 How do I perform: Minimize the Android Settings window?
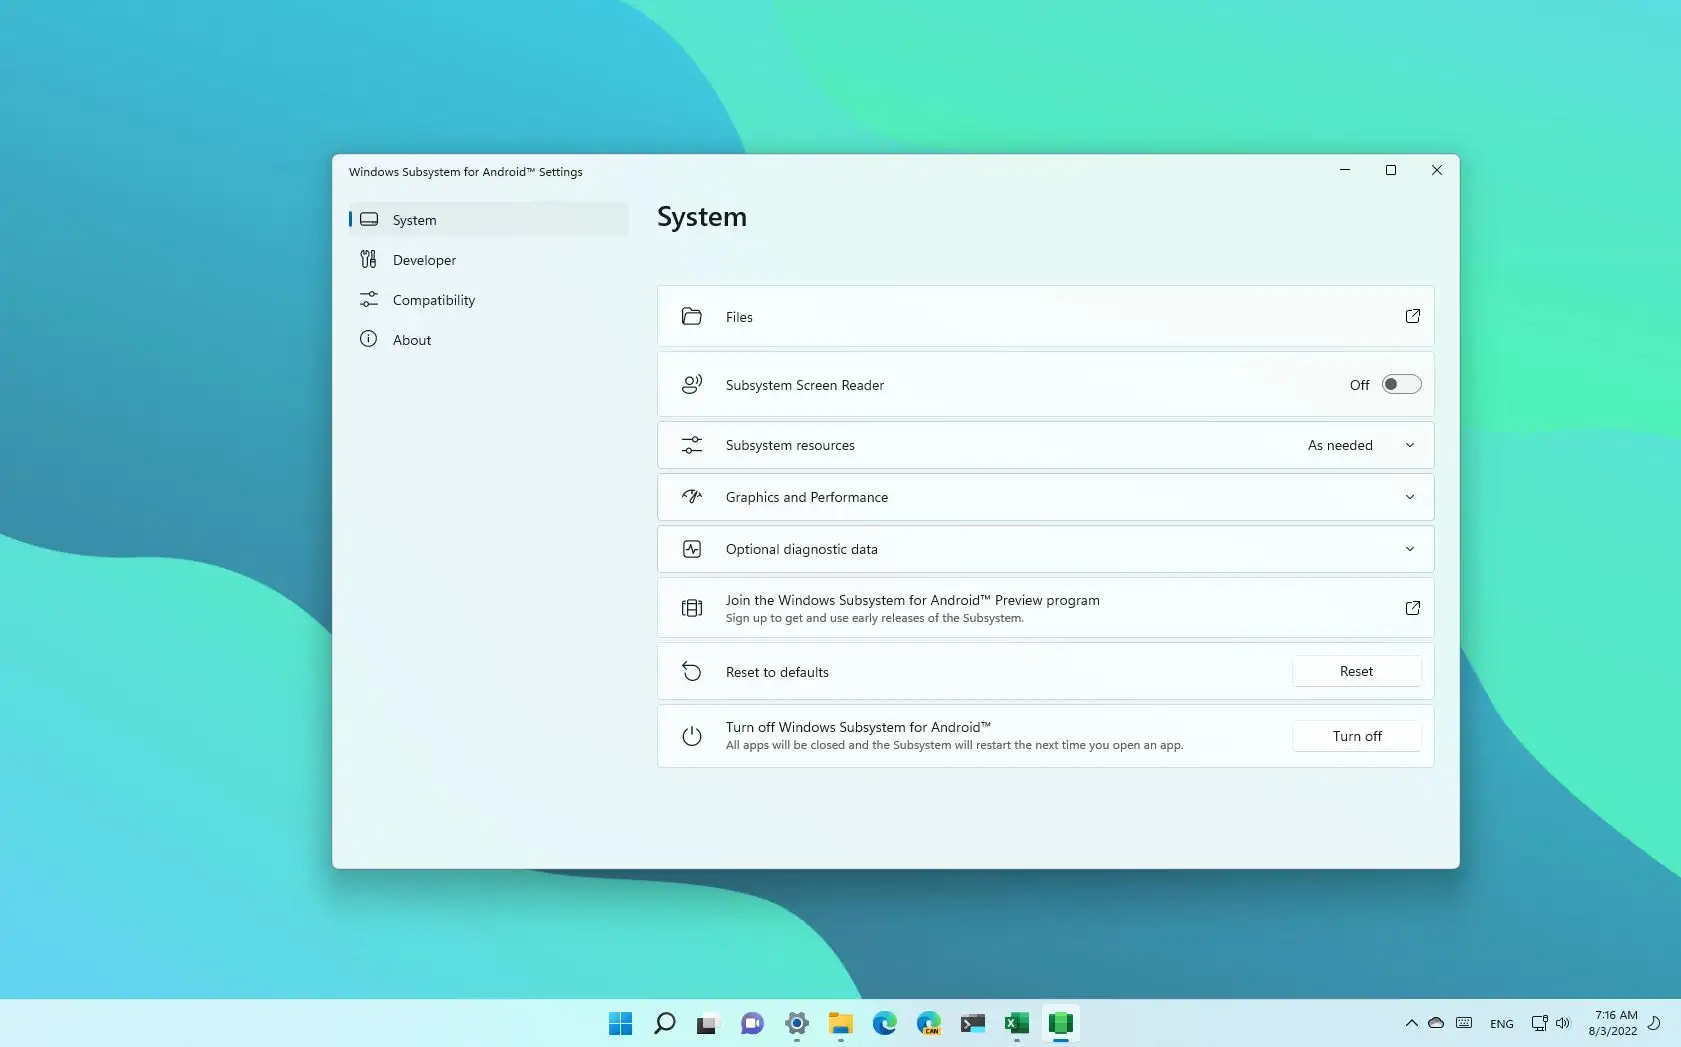[x=1345, y=170]
